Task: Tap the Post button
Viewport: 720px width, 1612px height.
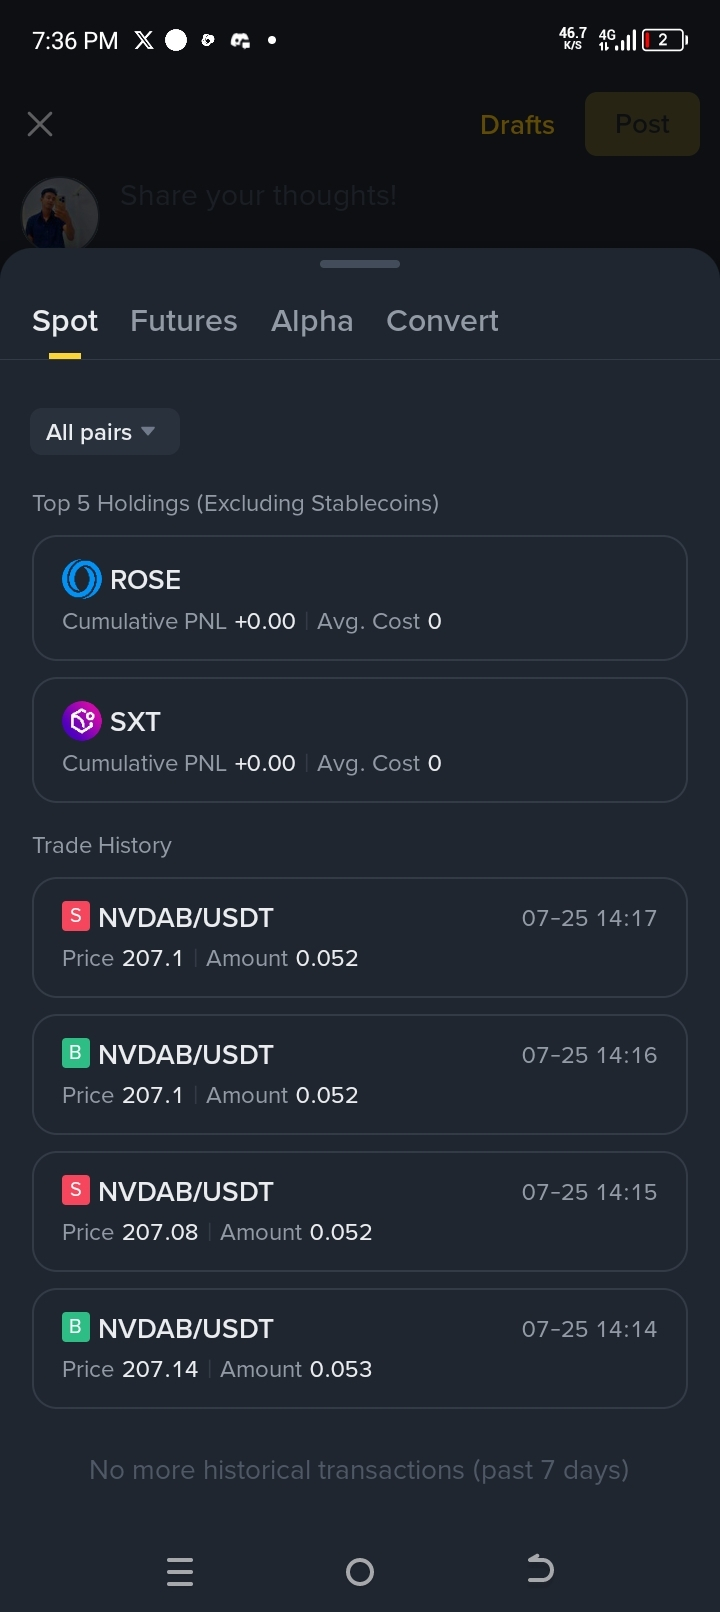Action: (642, 124)
